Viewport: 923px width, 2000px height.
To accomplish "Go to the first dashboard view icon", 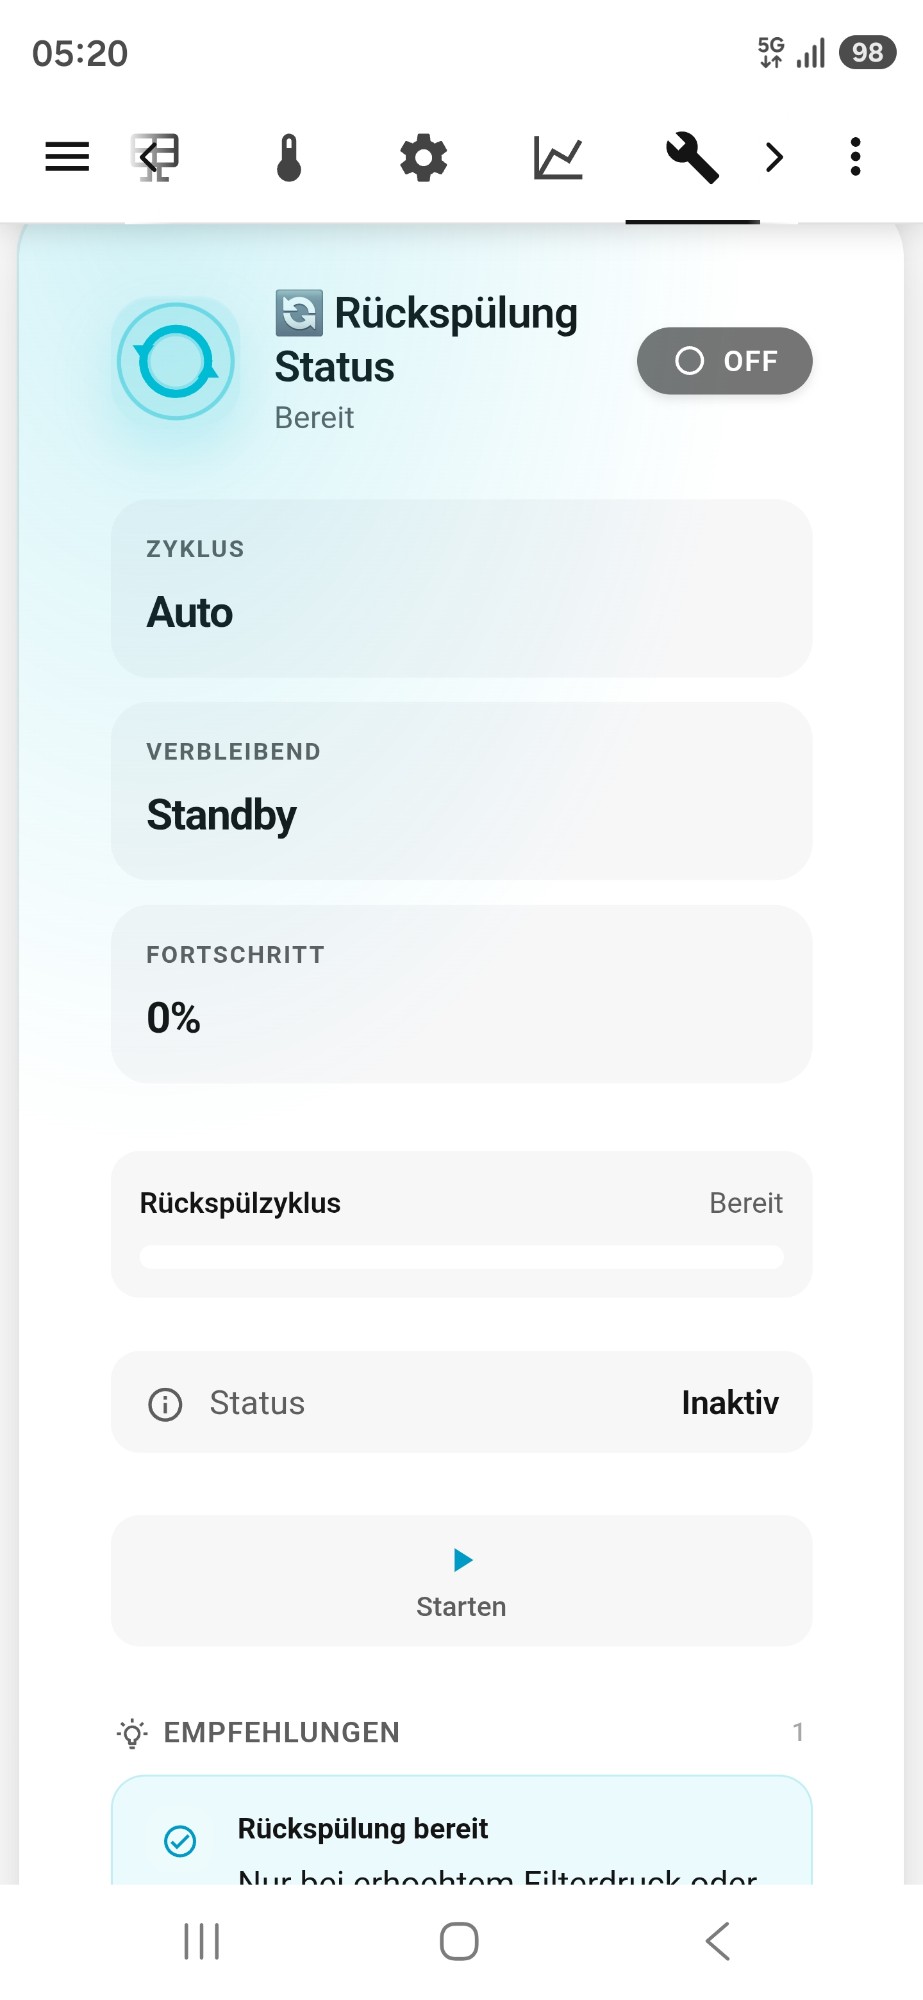I will (156, 157).
